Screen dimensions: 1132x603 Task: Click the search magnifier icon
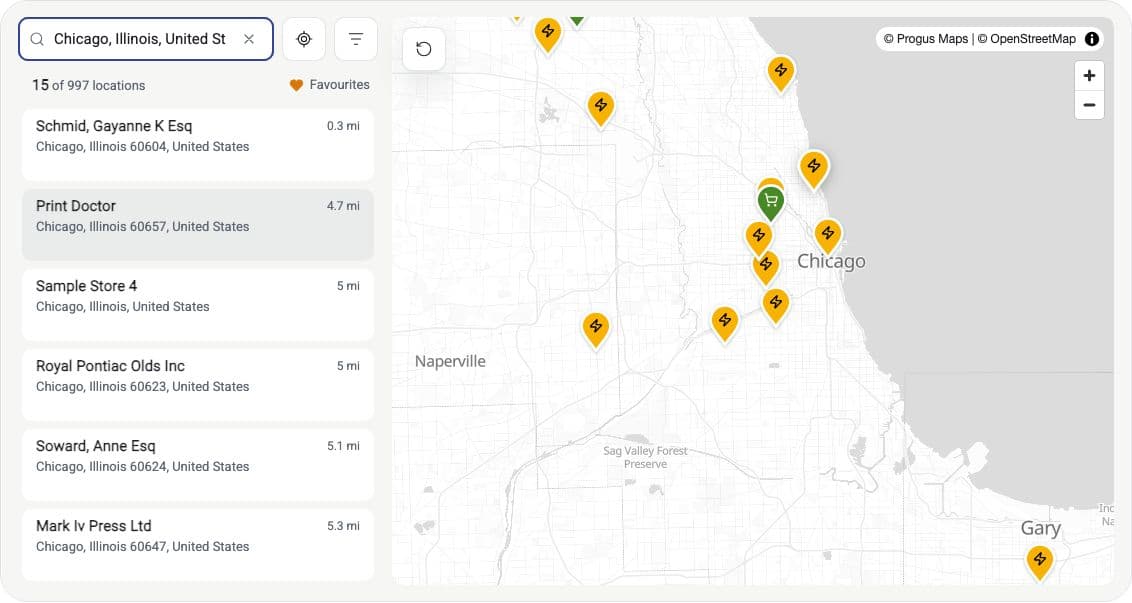(38, 39)
